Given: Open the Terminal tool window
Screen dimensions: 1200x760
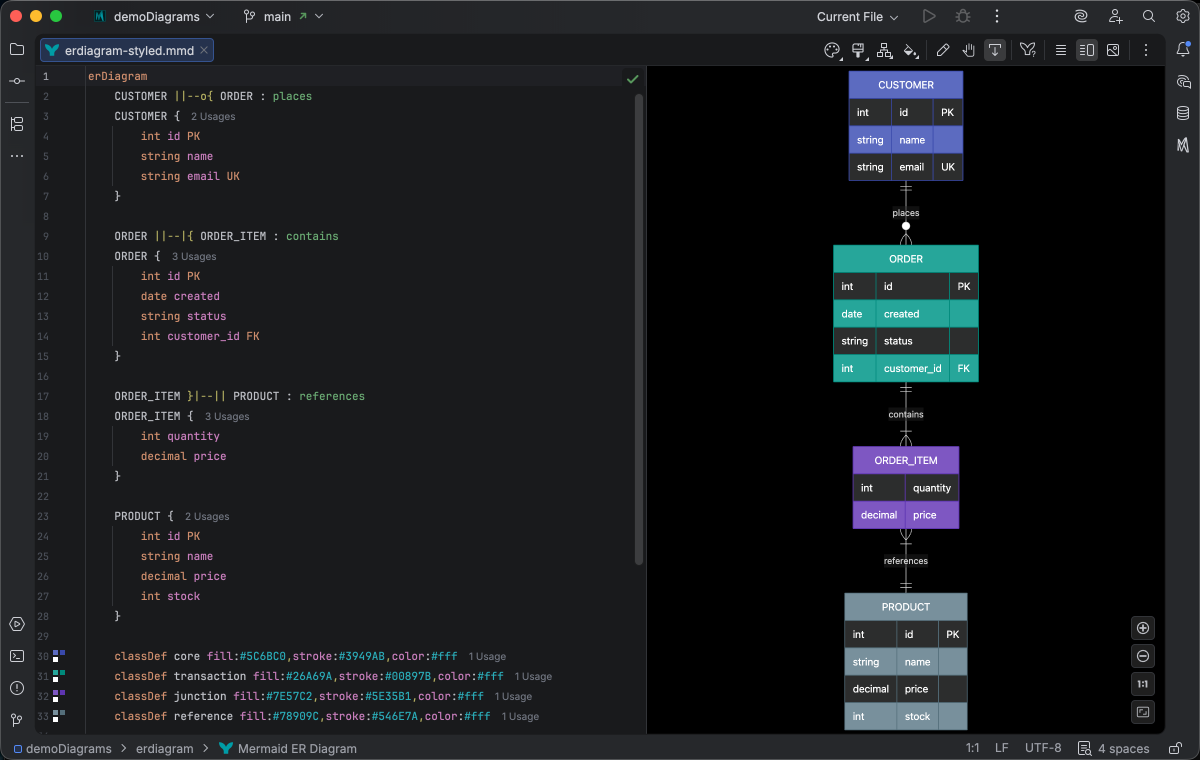Looking at the screenshot, I should 17,656.
